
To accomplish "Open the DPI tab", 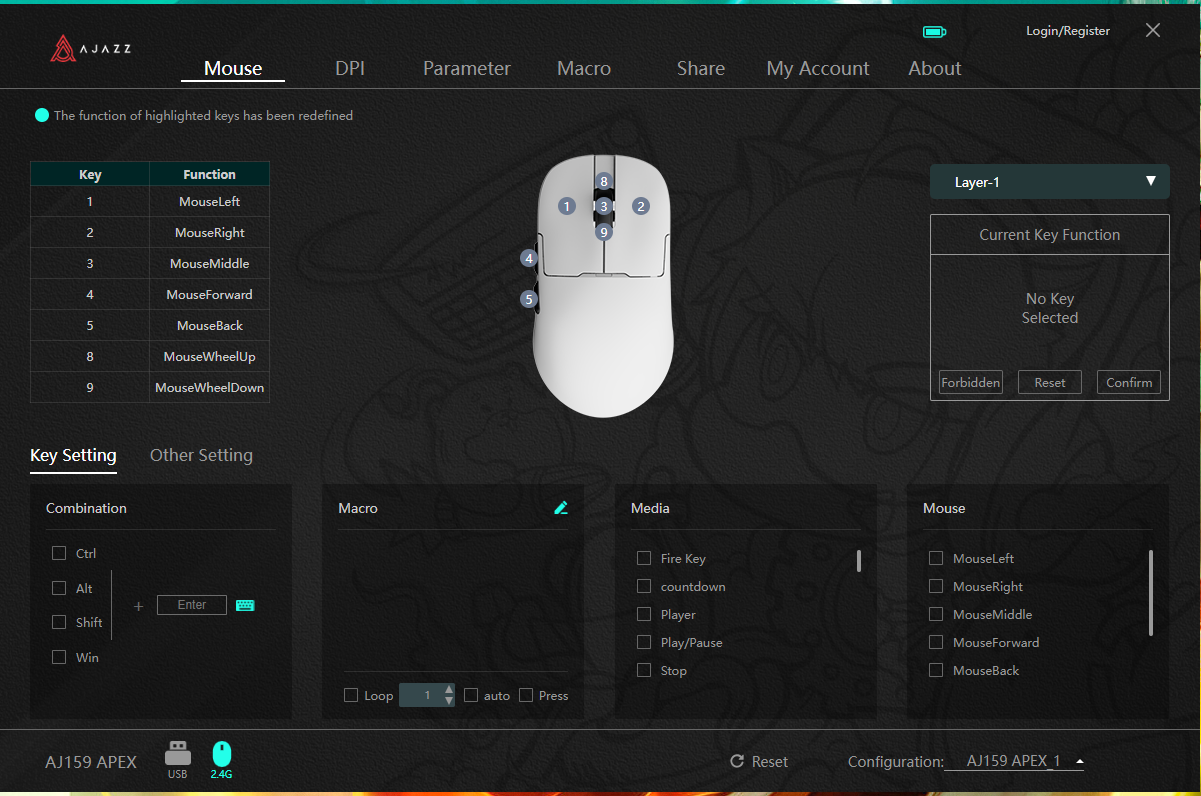I will coord(350,68).
